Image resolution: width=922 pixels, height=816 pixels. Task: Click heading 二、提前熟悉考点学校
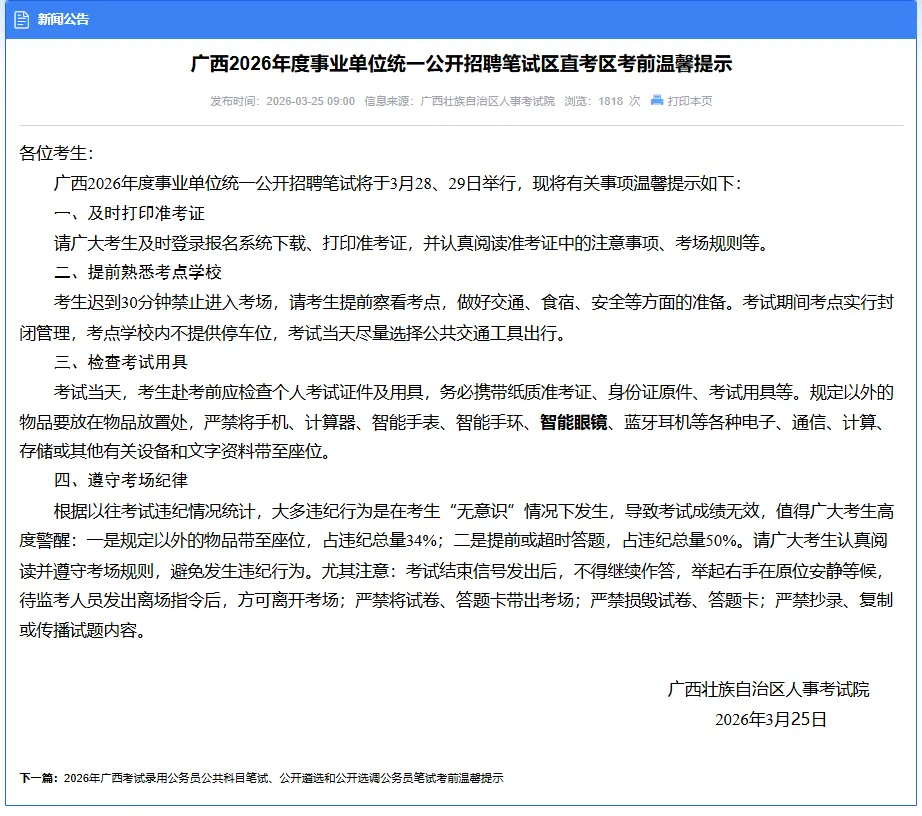[x=138, y=272]
